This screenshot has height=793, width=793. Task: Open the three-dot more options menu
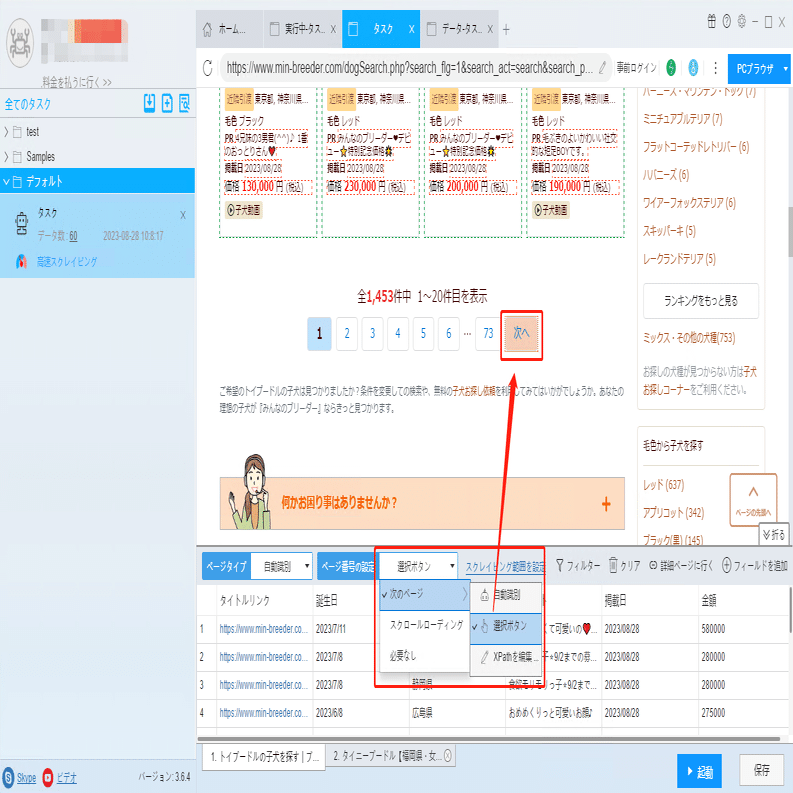click(x=715, y=68)
